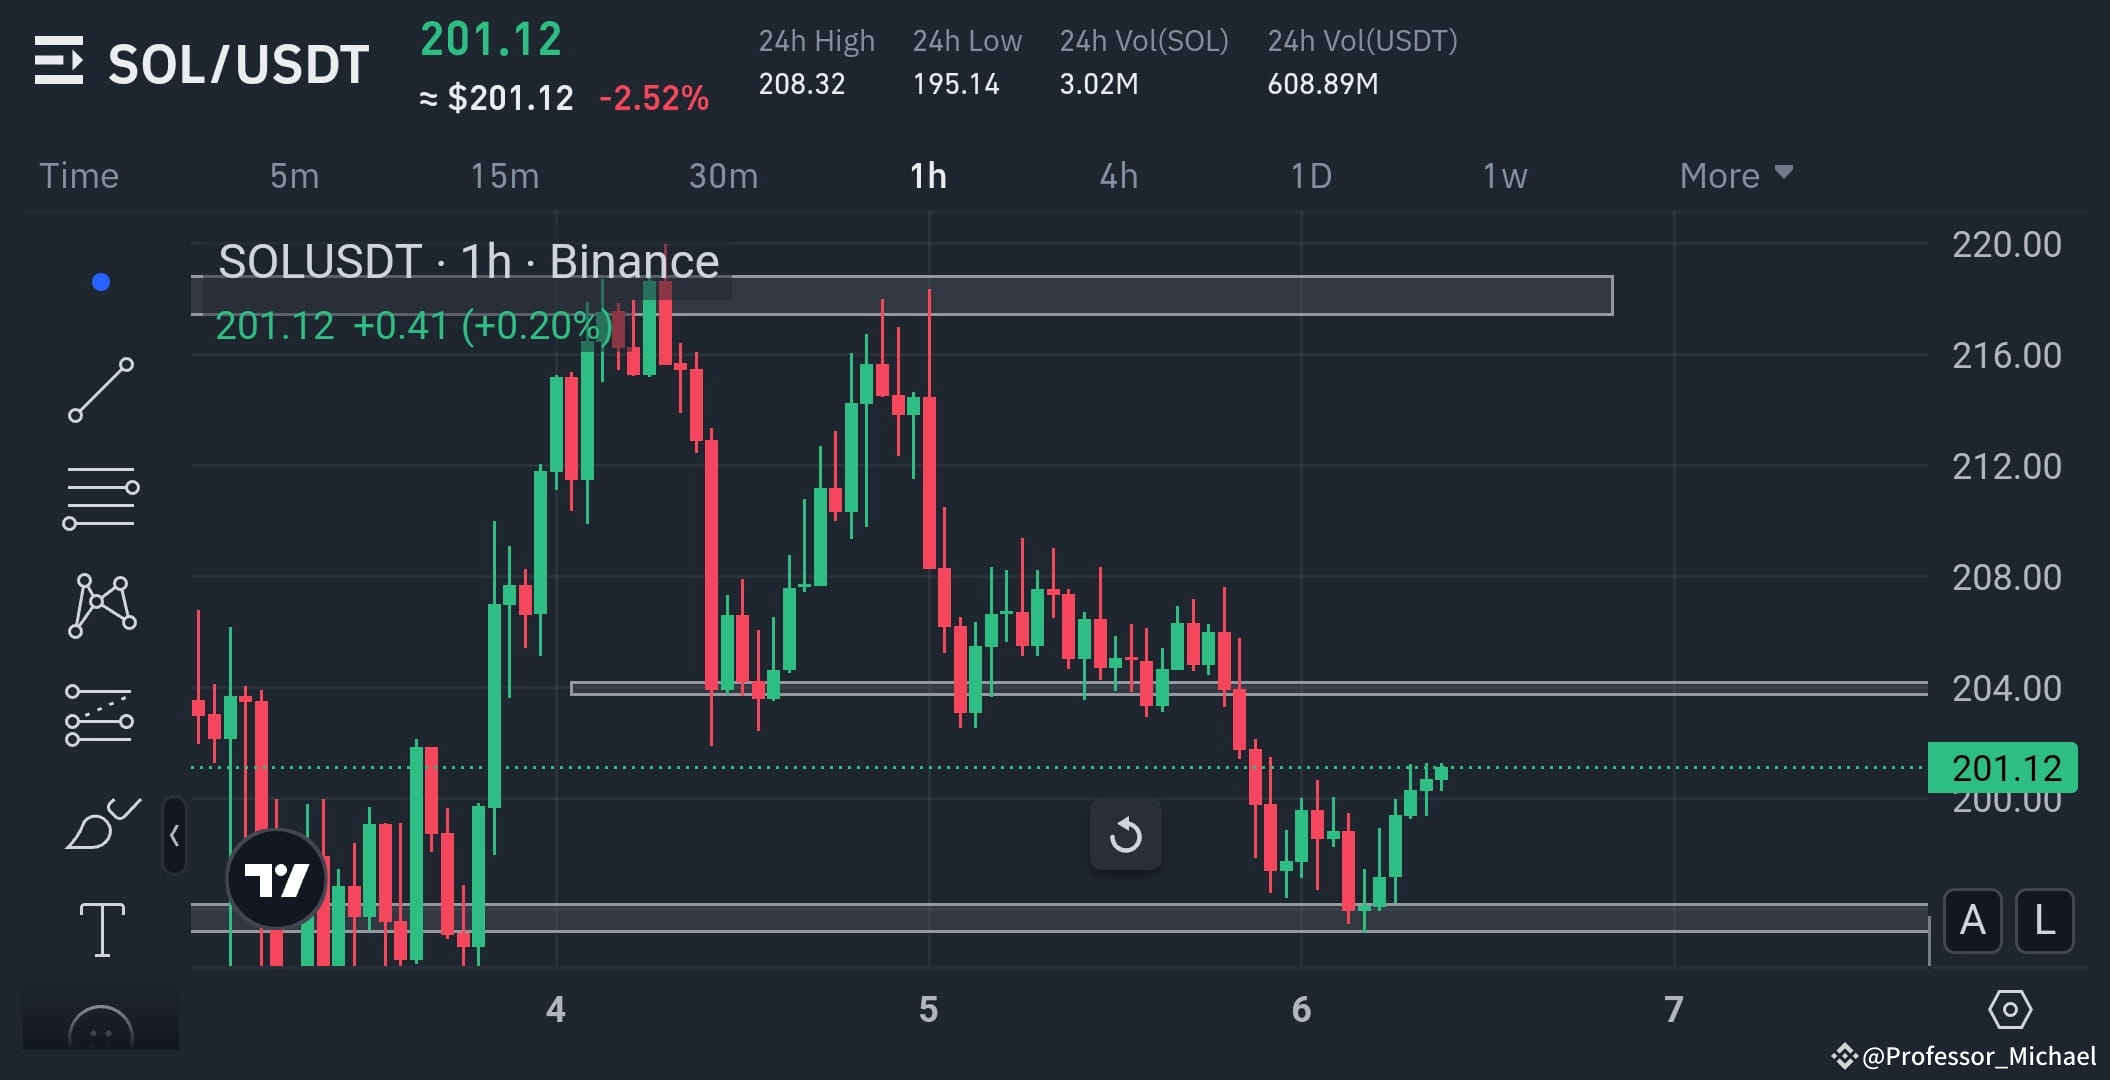Click the blue notification dot on sidebar
Image resolution: width=2110 pixels, height=1080 pixels.
click(99, 281)
